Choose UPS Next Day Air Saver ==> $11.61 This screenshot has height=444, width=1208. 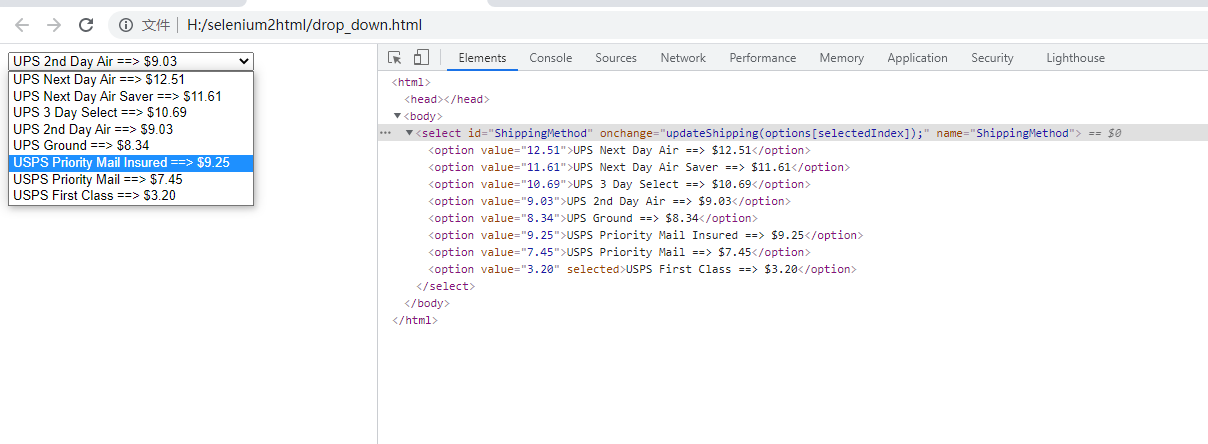[131, 96]
